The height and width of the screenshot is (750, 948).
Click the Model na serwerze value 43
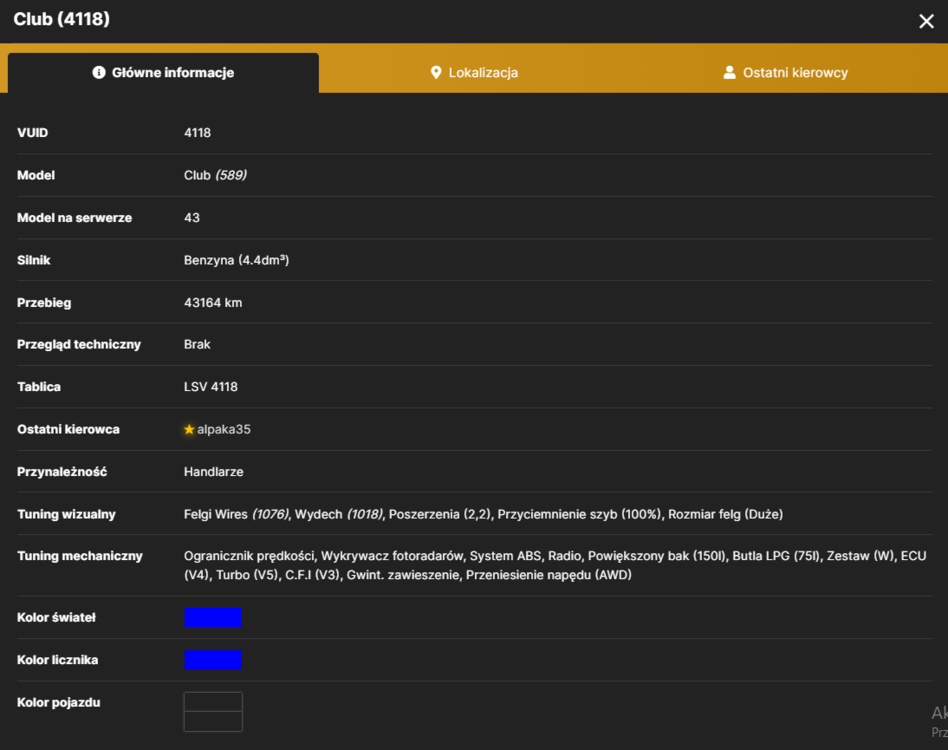tap(192, 218)
